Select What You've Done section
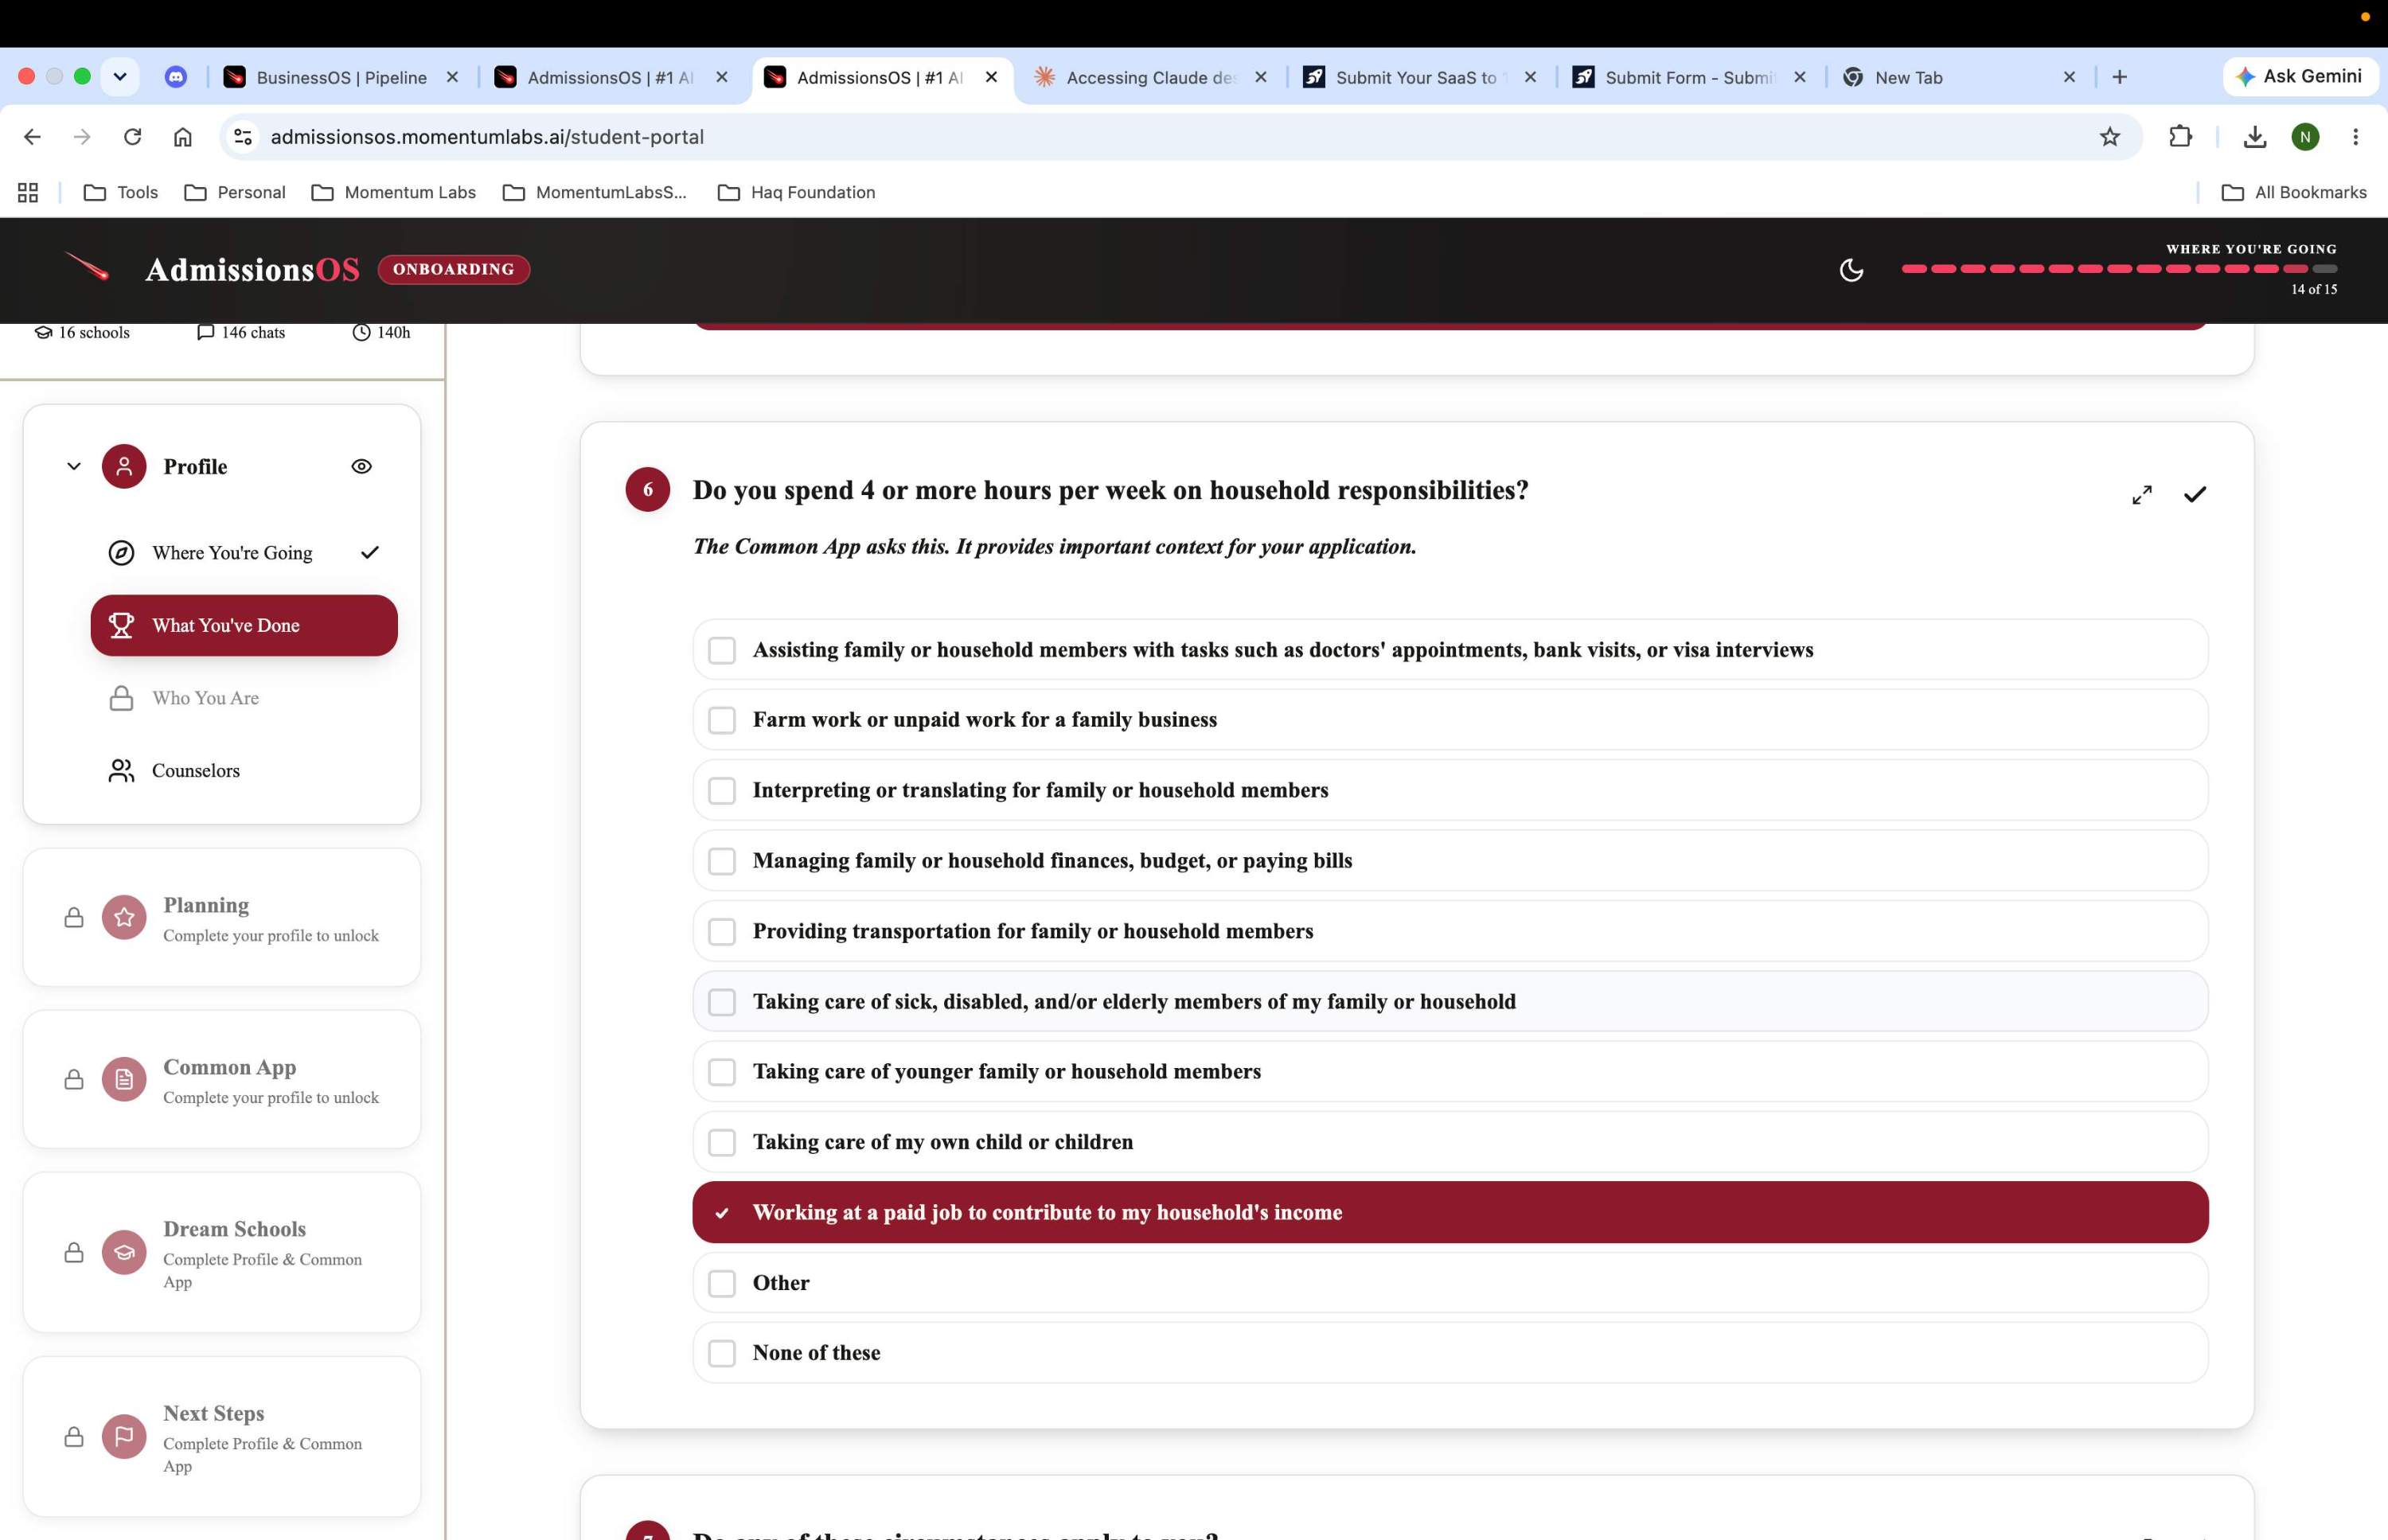Viewport: 2388px width, 1540px height. coord(244,626)
